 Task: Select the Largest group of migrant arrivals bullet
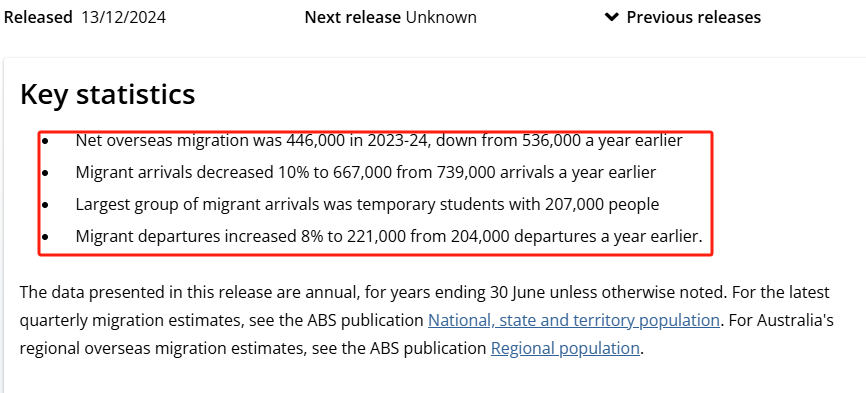pos(367,205)
